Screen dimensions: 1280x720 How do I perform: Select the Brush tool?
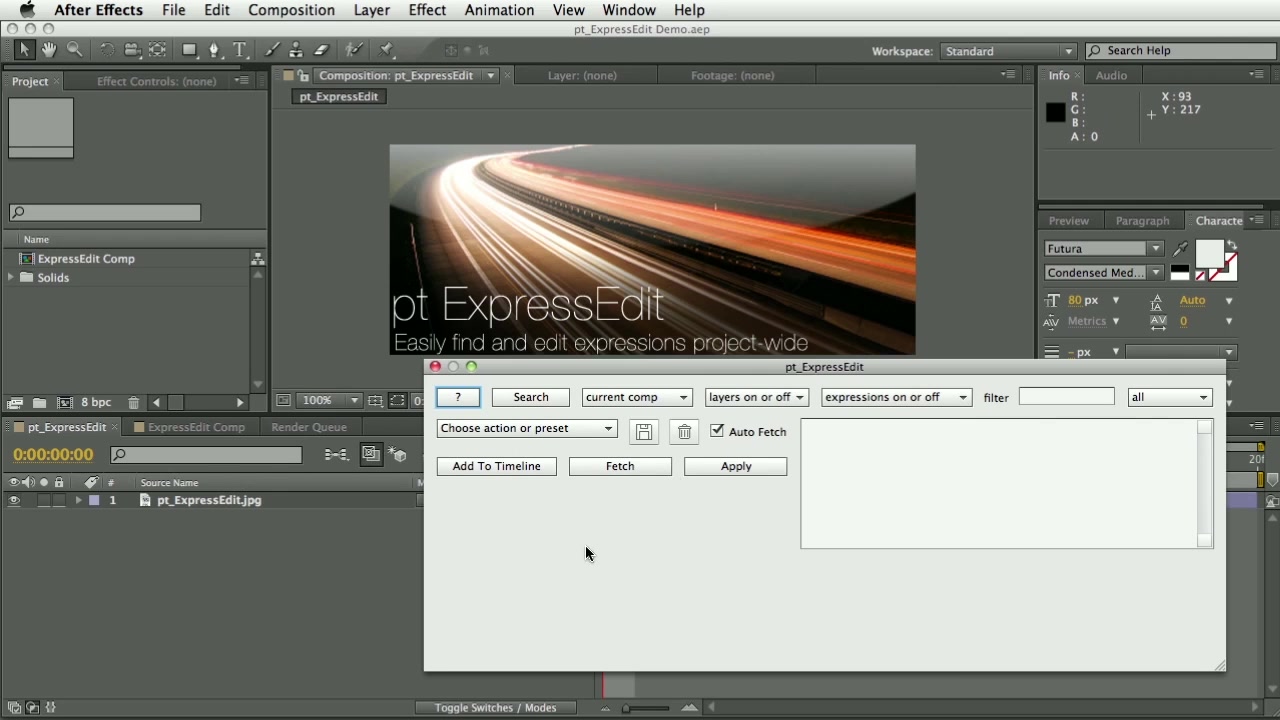click(272, 50)
